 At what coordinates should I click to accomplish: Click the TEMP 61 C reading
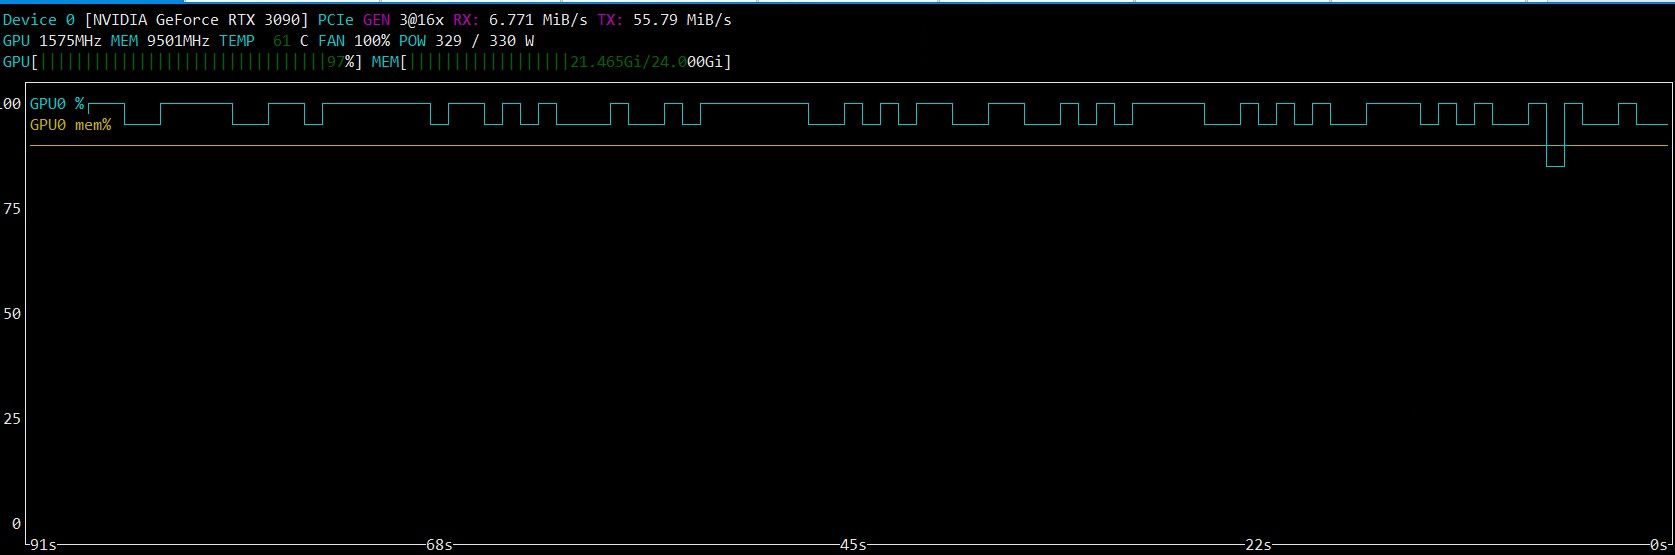(x=264, y=41)
